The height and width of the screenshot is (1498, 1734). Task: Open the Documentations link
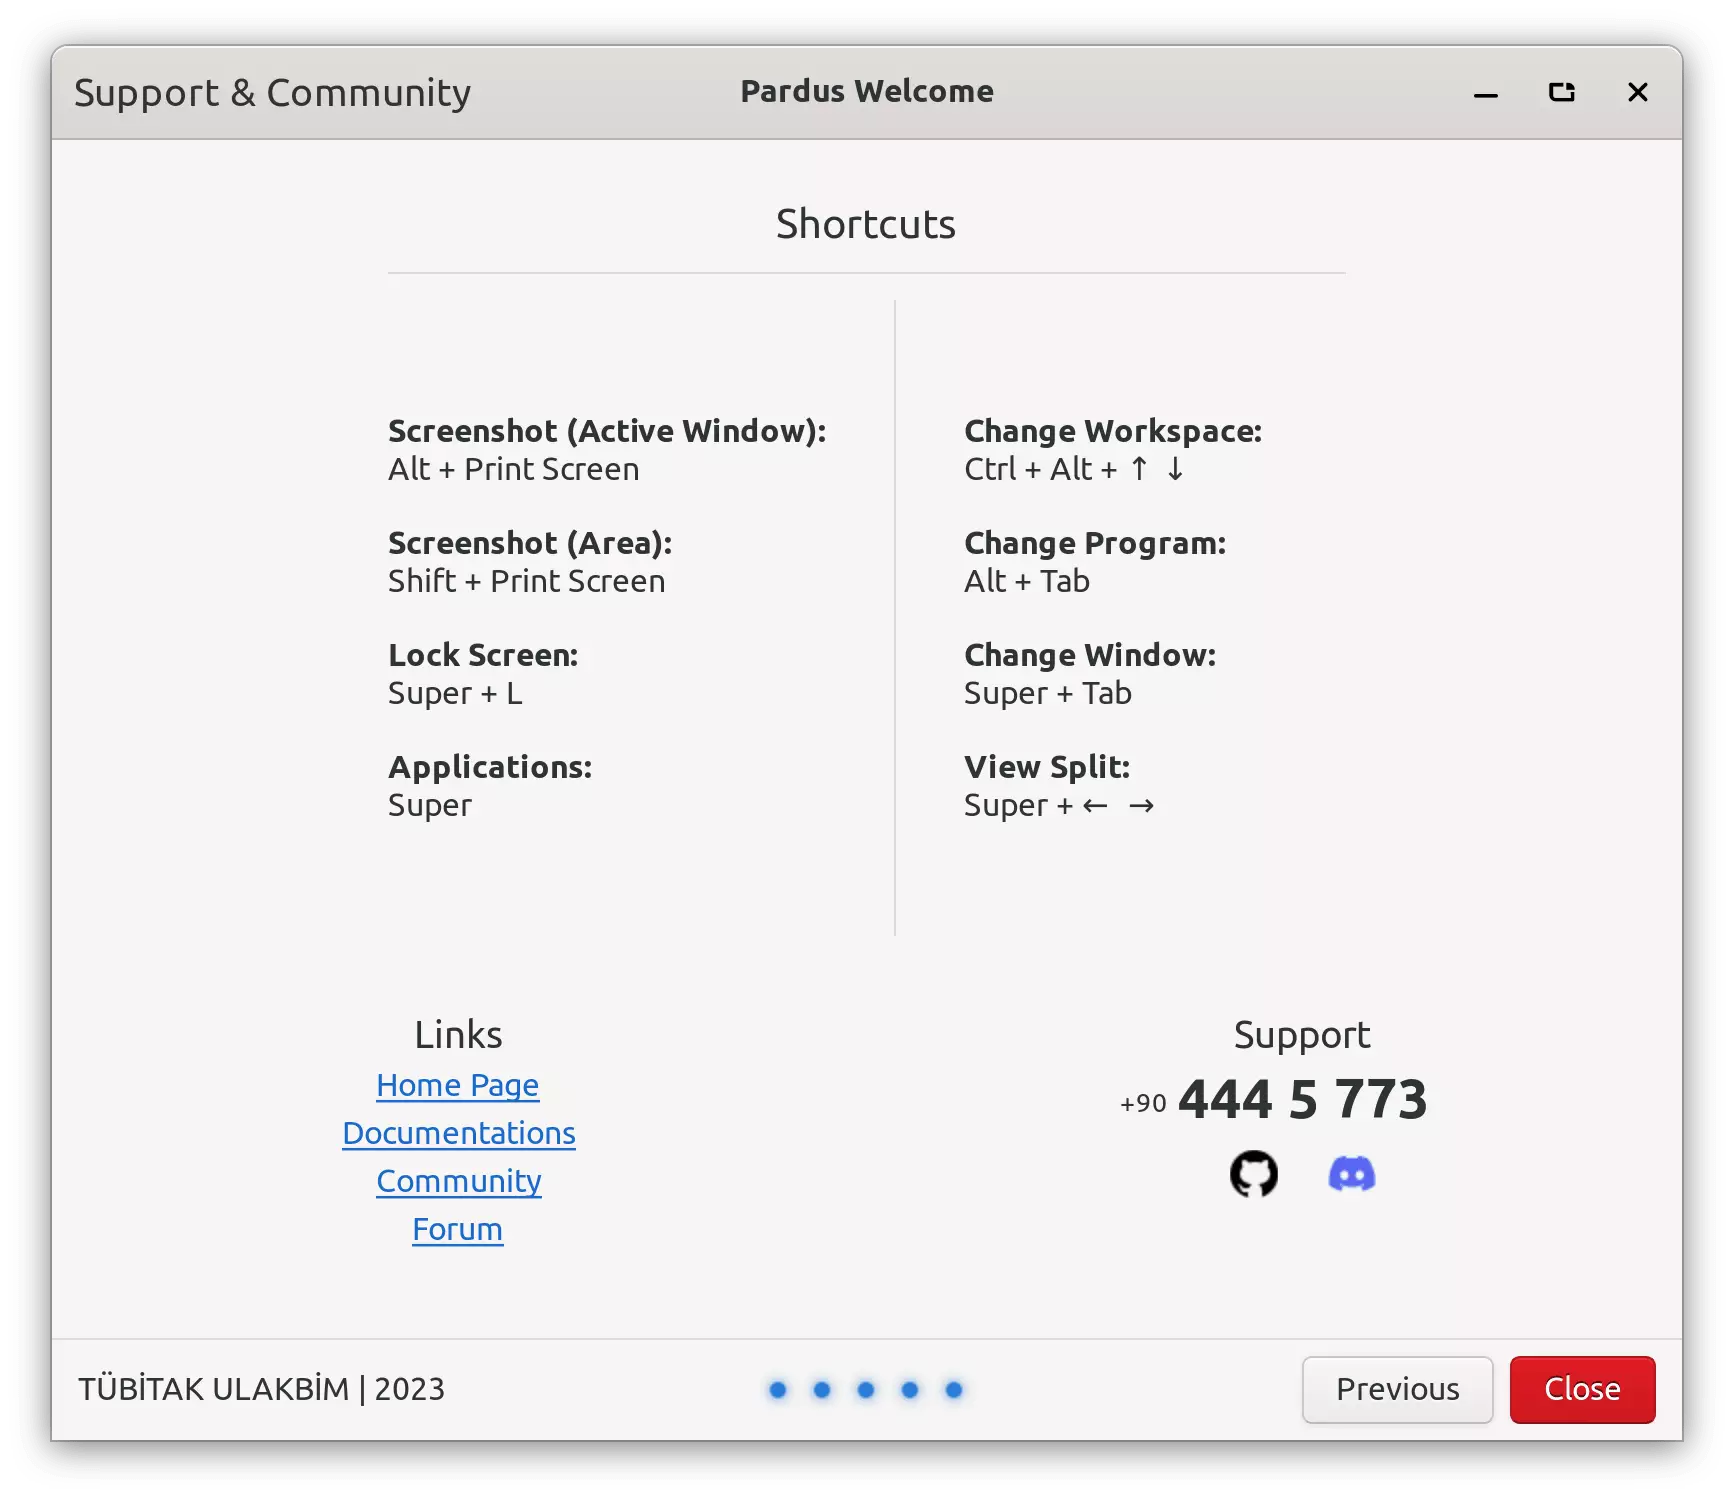point(458,1133)
